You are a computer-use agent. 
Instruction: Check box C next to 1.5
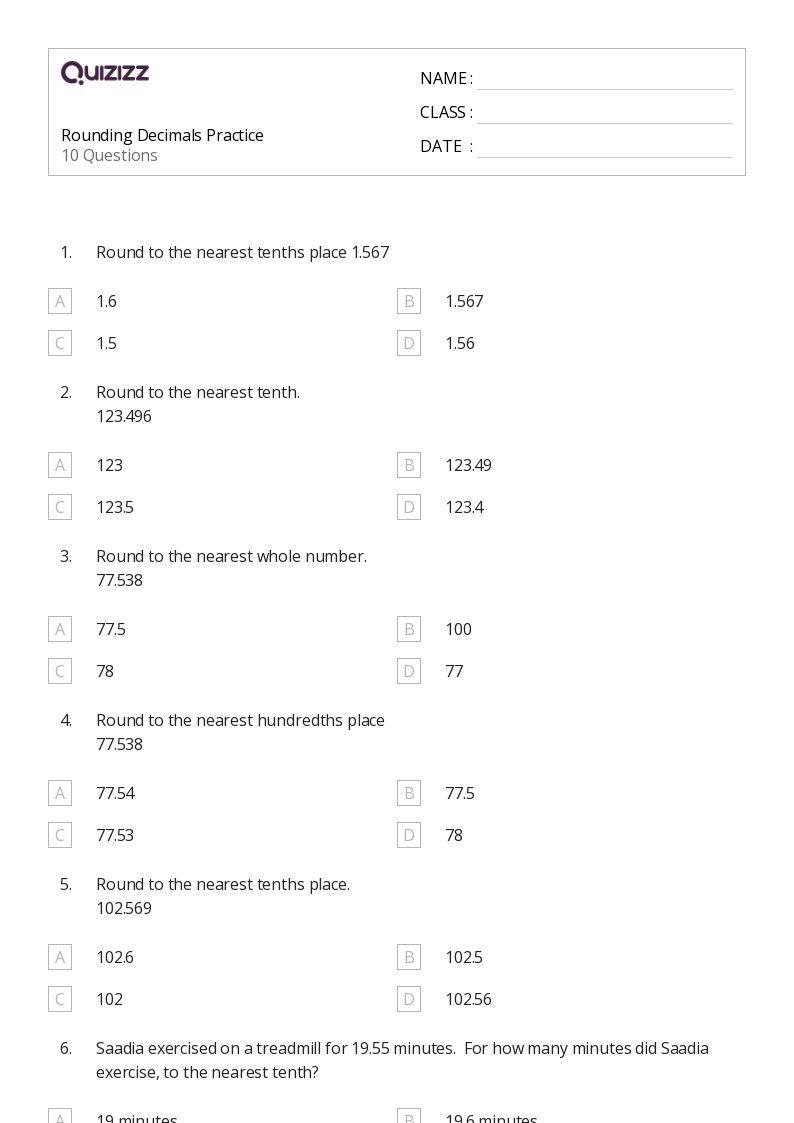click(x=60, y=344)
